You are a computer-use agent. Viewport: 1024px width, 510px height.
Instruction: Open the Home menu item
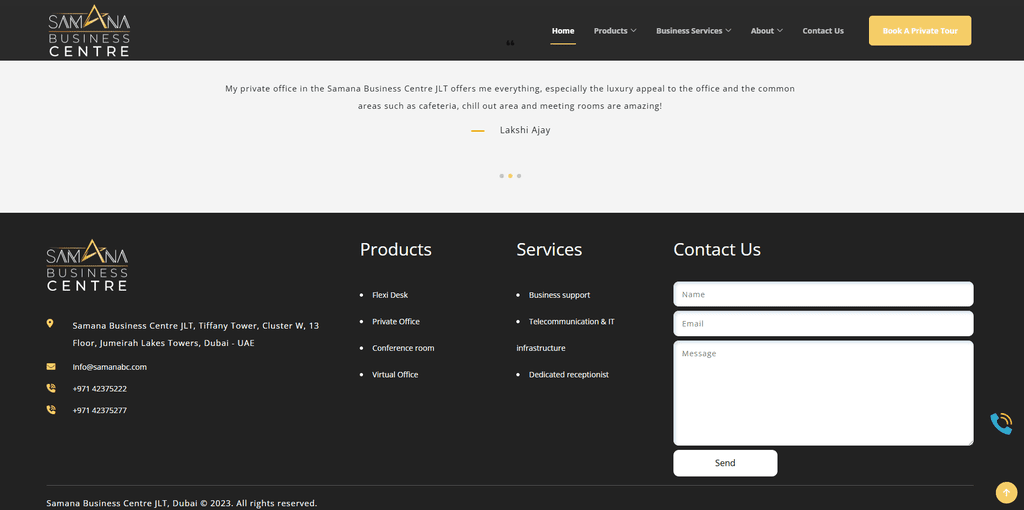[563, 31]
